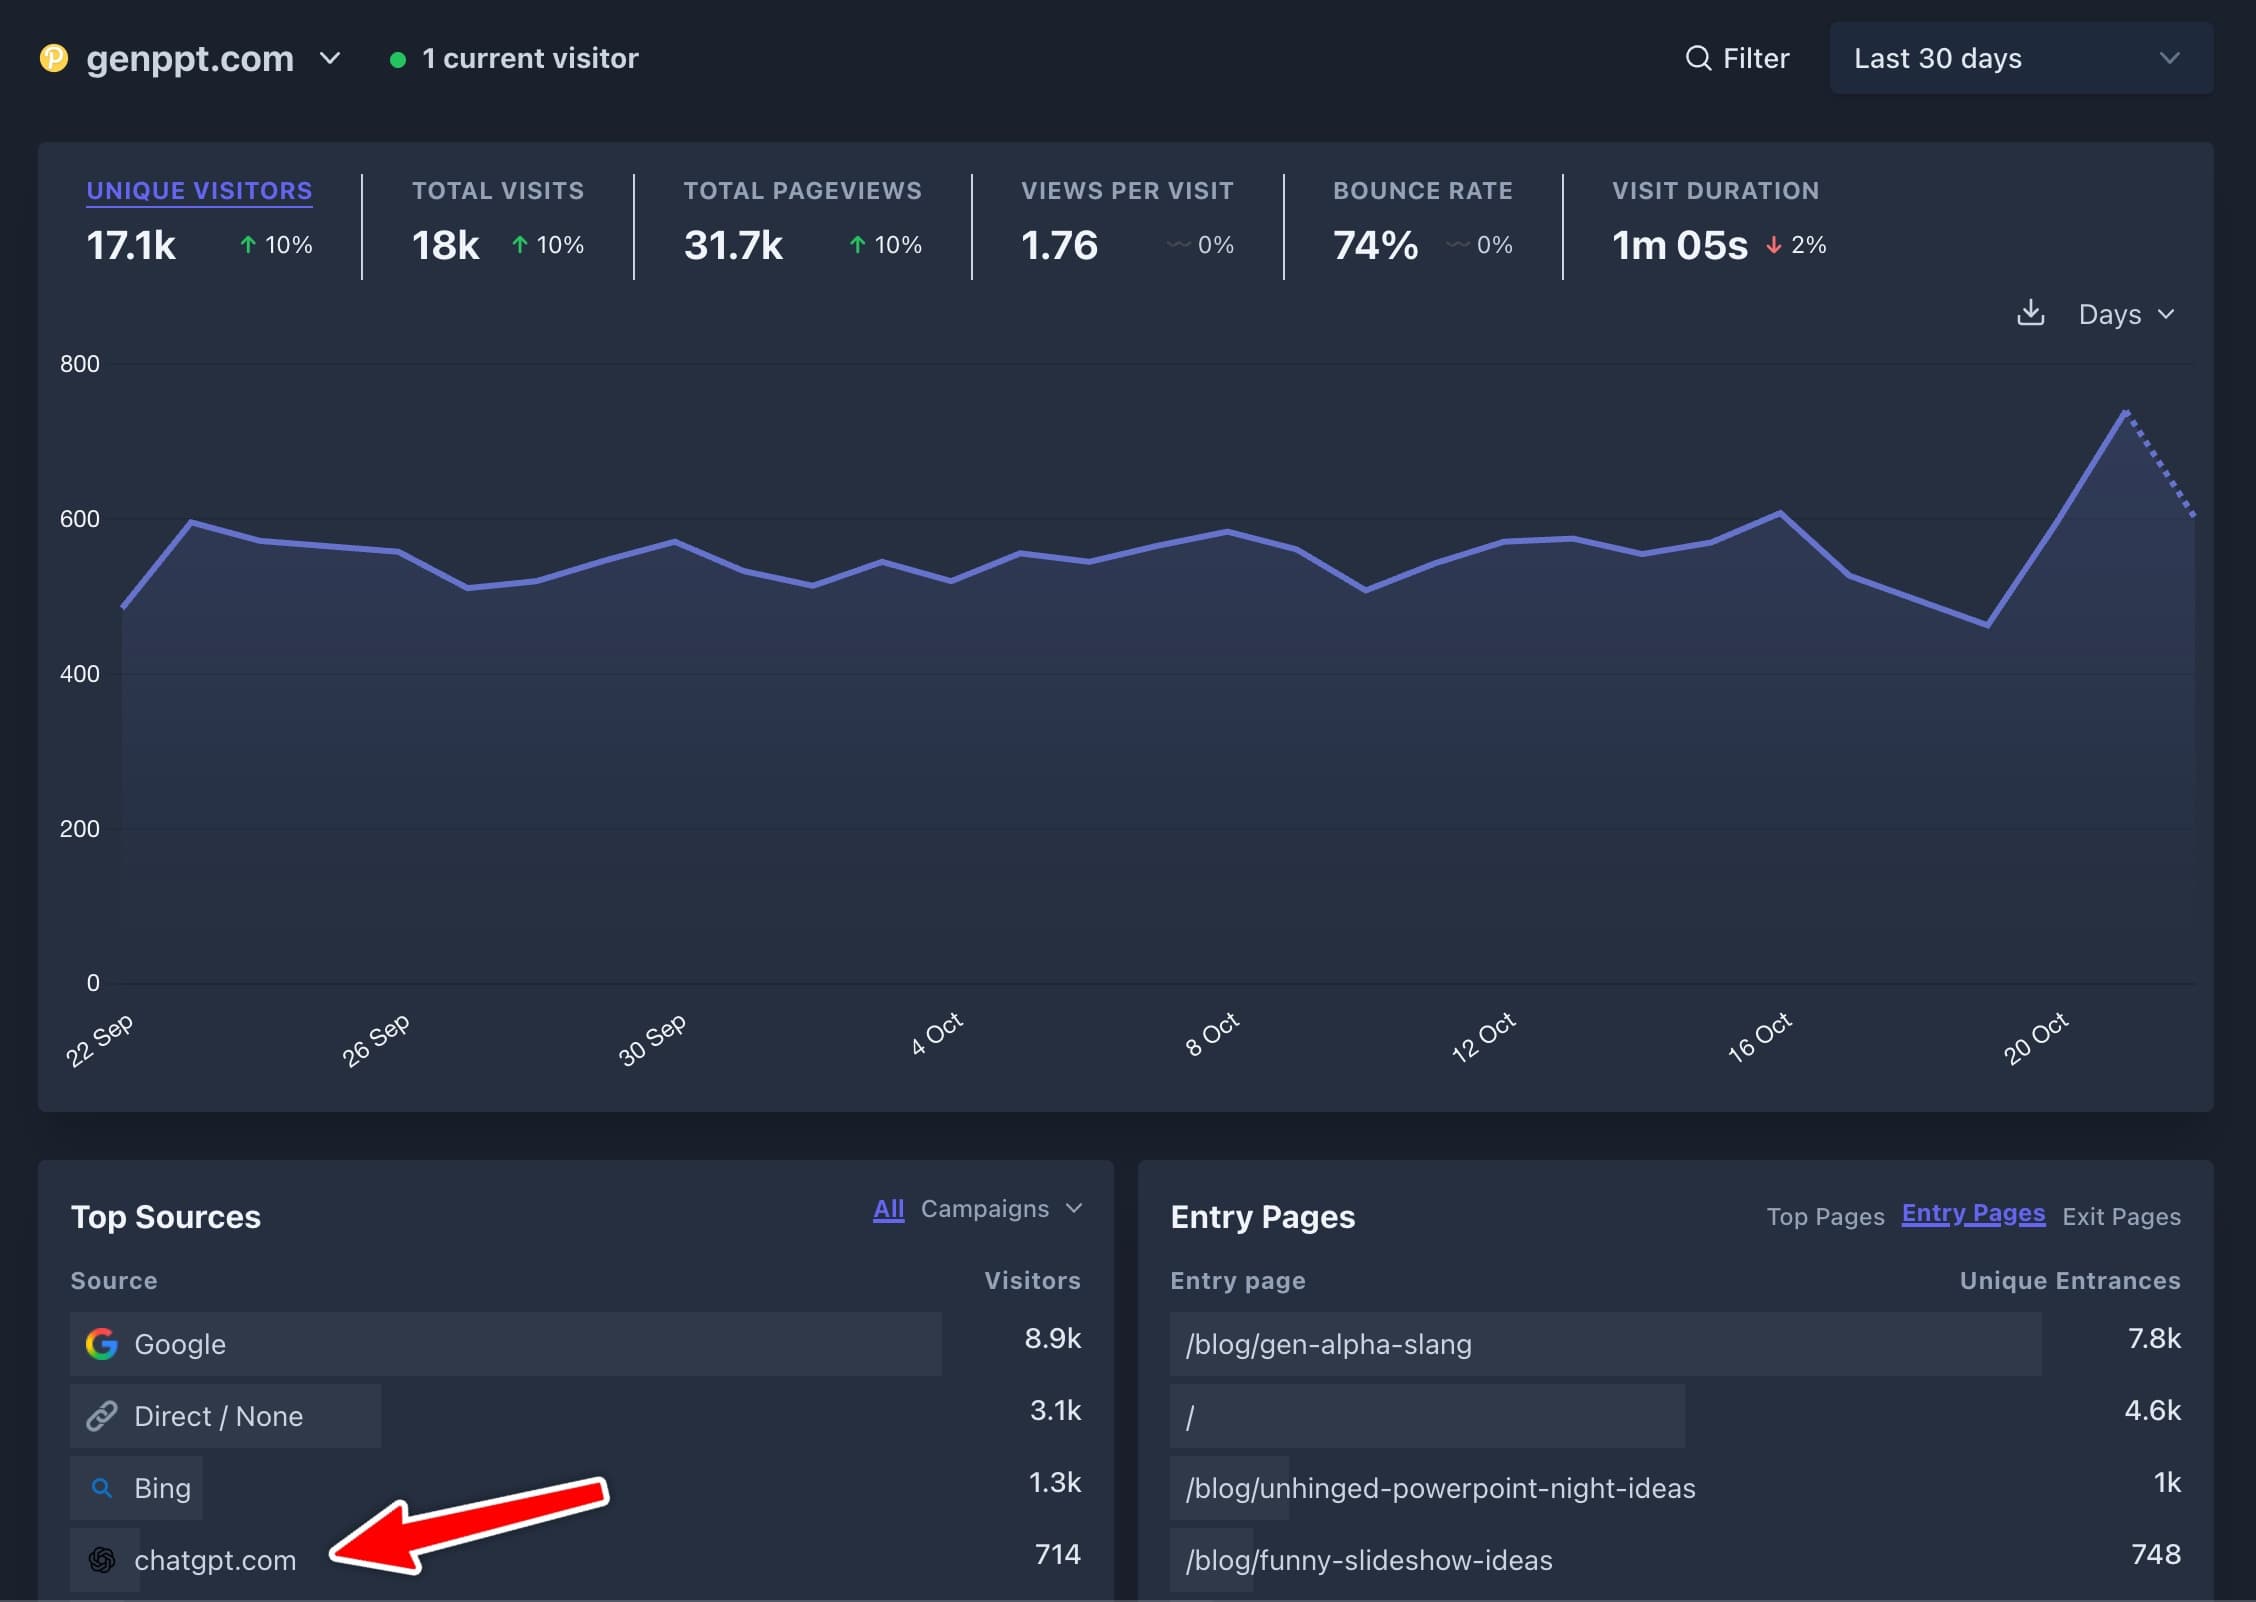Open the genppt.com site switcher dropdown

[x=329, y=58]
